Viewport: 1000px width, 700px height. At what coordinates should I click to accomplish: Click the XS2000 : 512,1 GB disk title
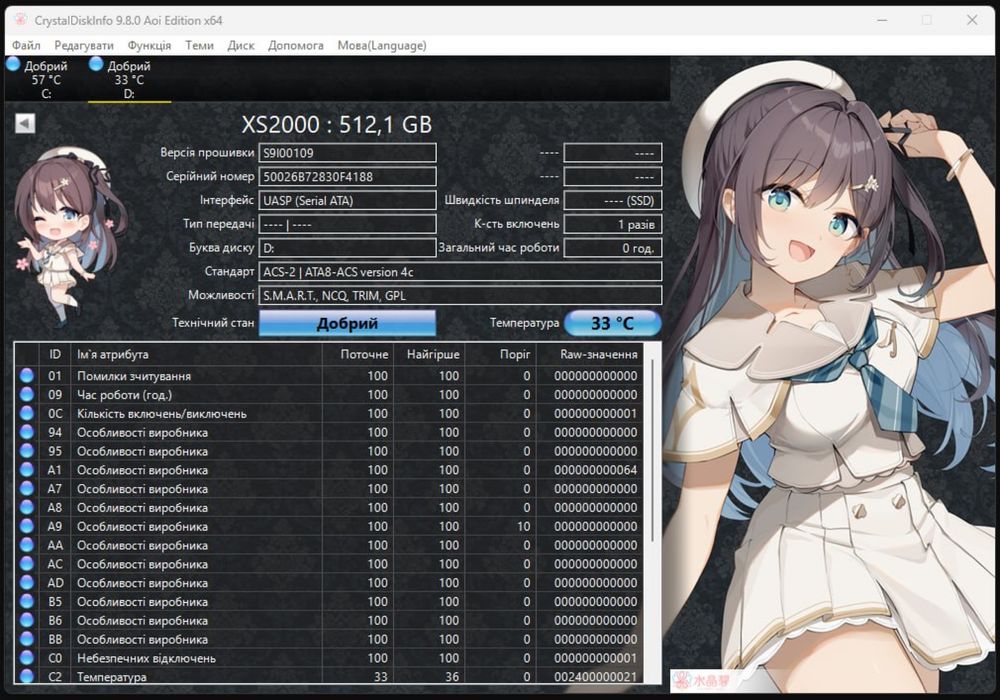click(337, 124)
